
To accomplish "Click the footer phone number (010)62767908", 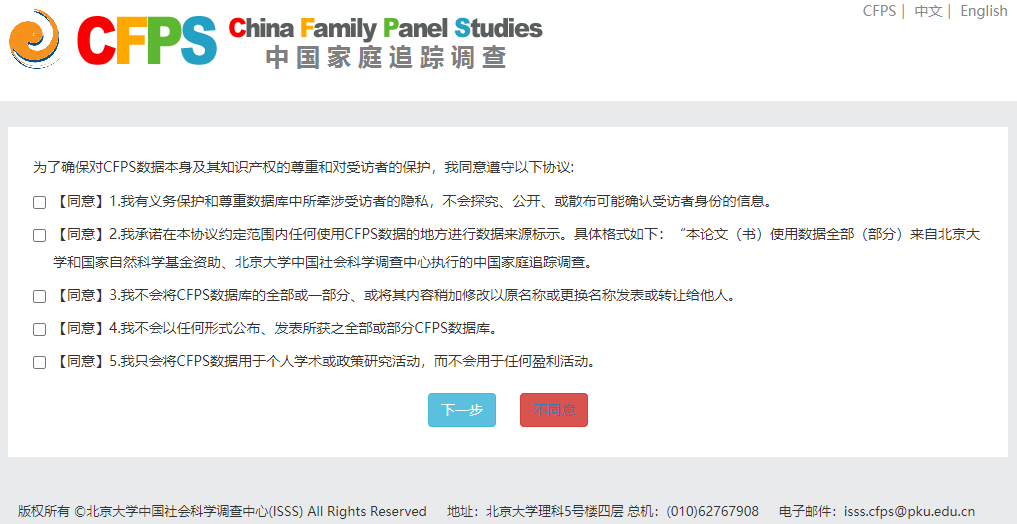I will tap(712, 511).
